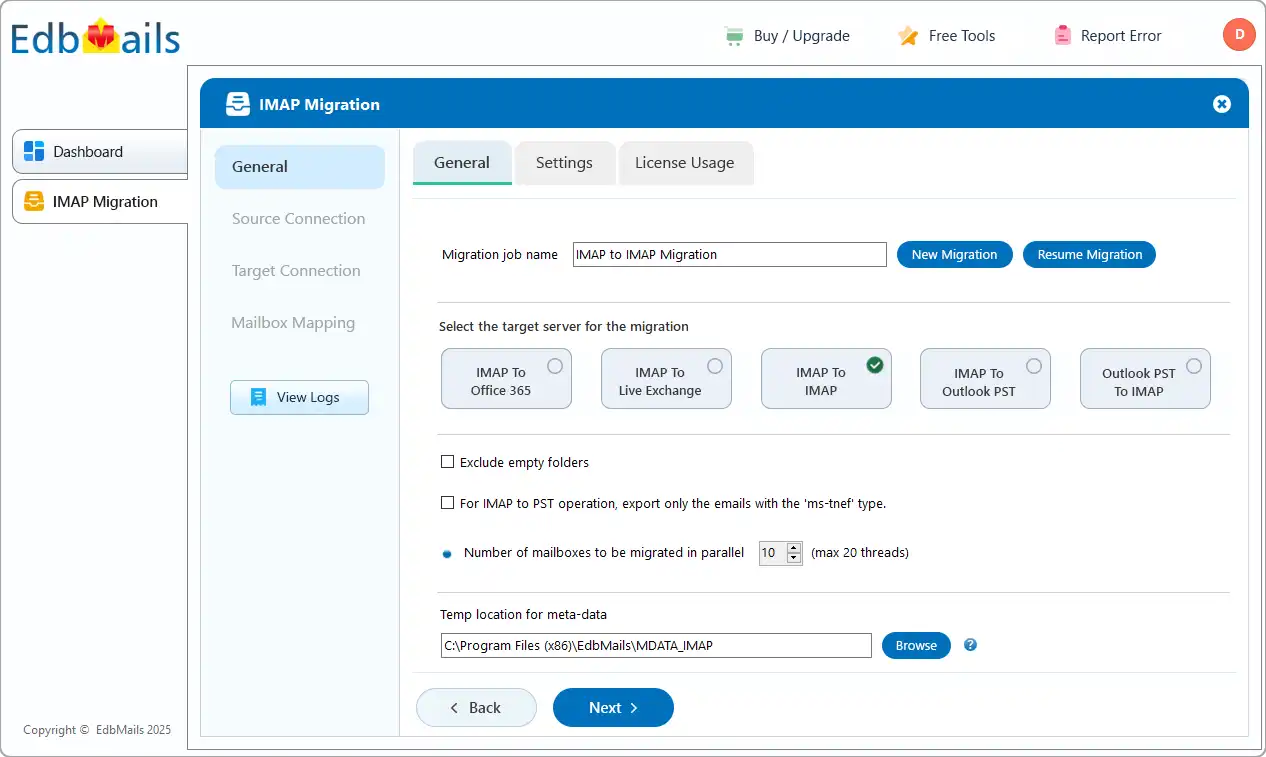Click the Free Tools star icon
This screenshot has width=1266, height=757.
(908, 36)
